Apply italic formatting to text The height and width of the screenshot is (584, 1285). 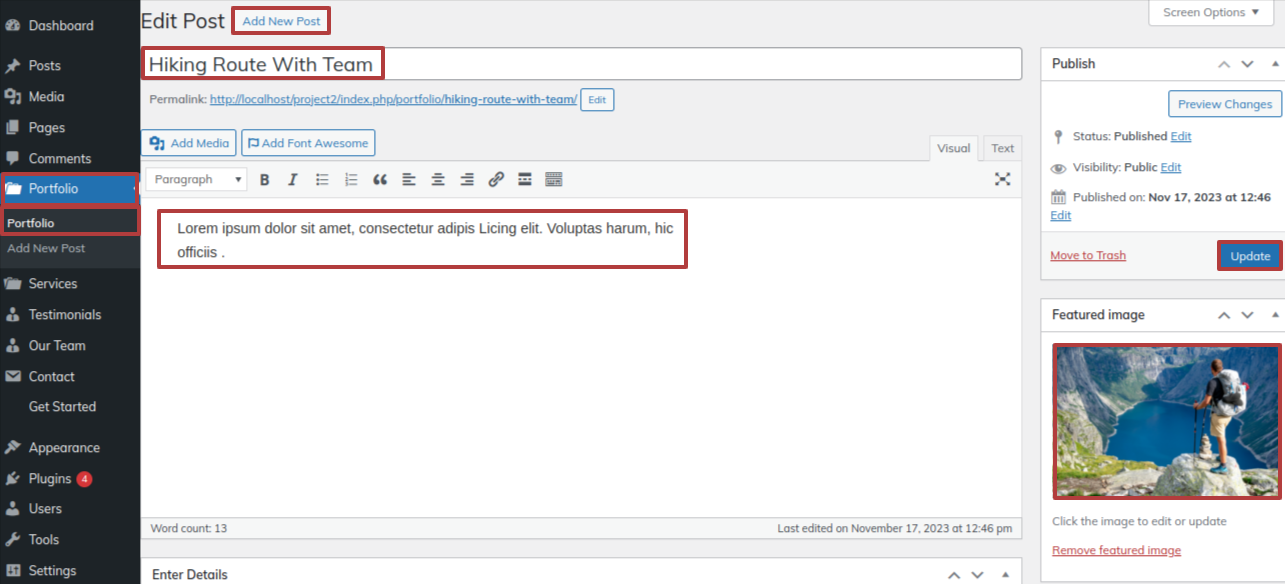point(293,180)
